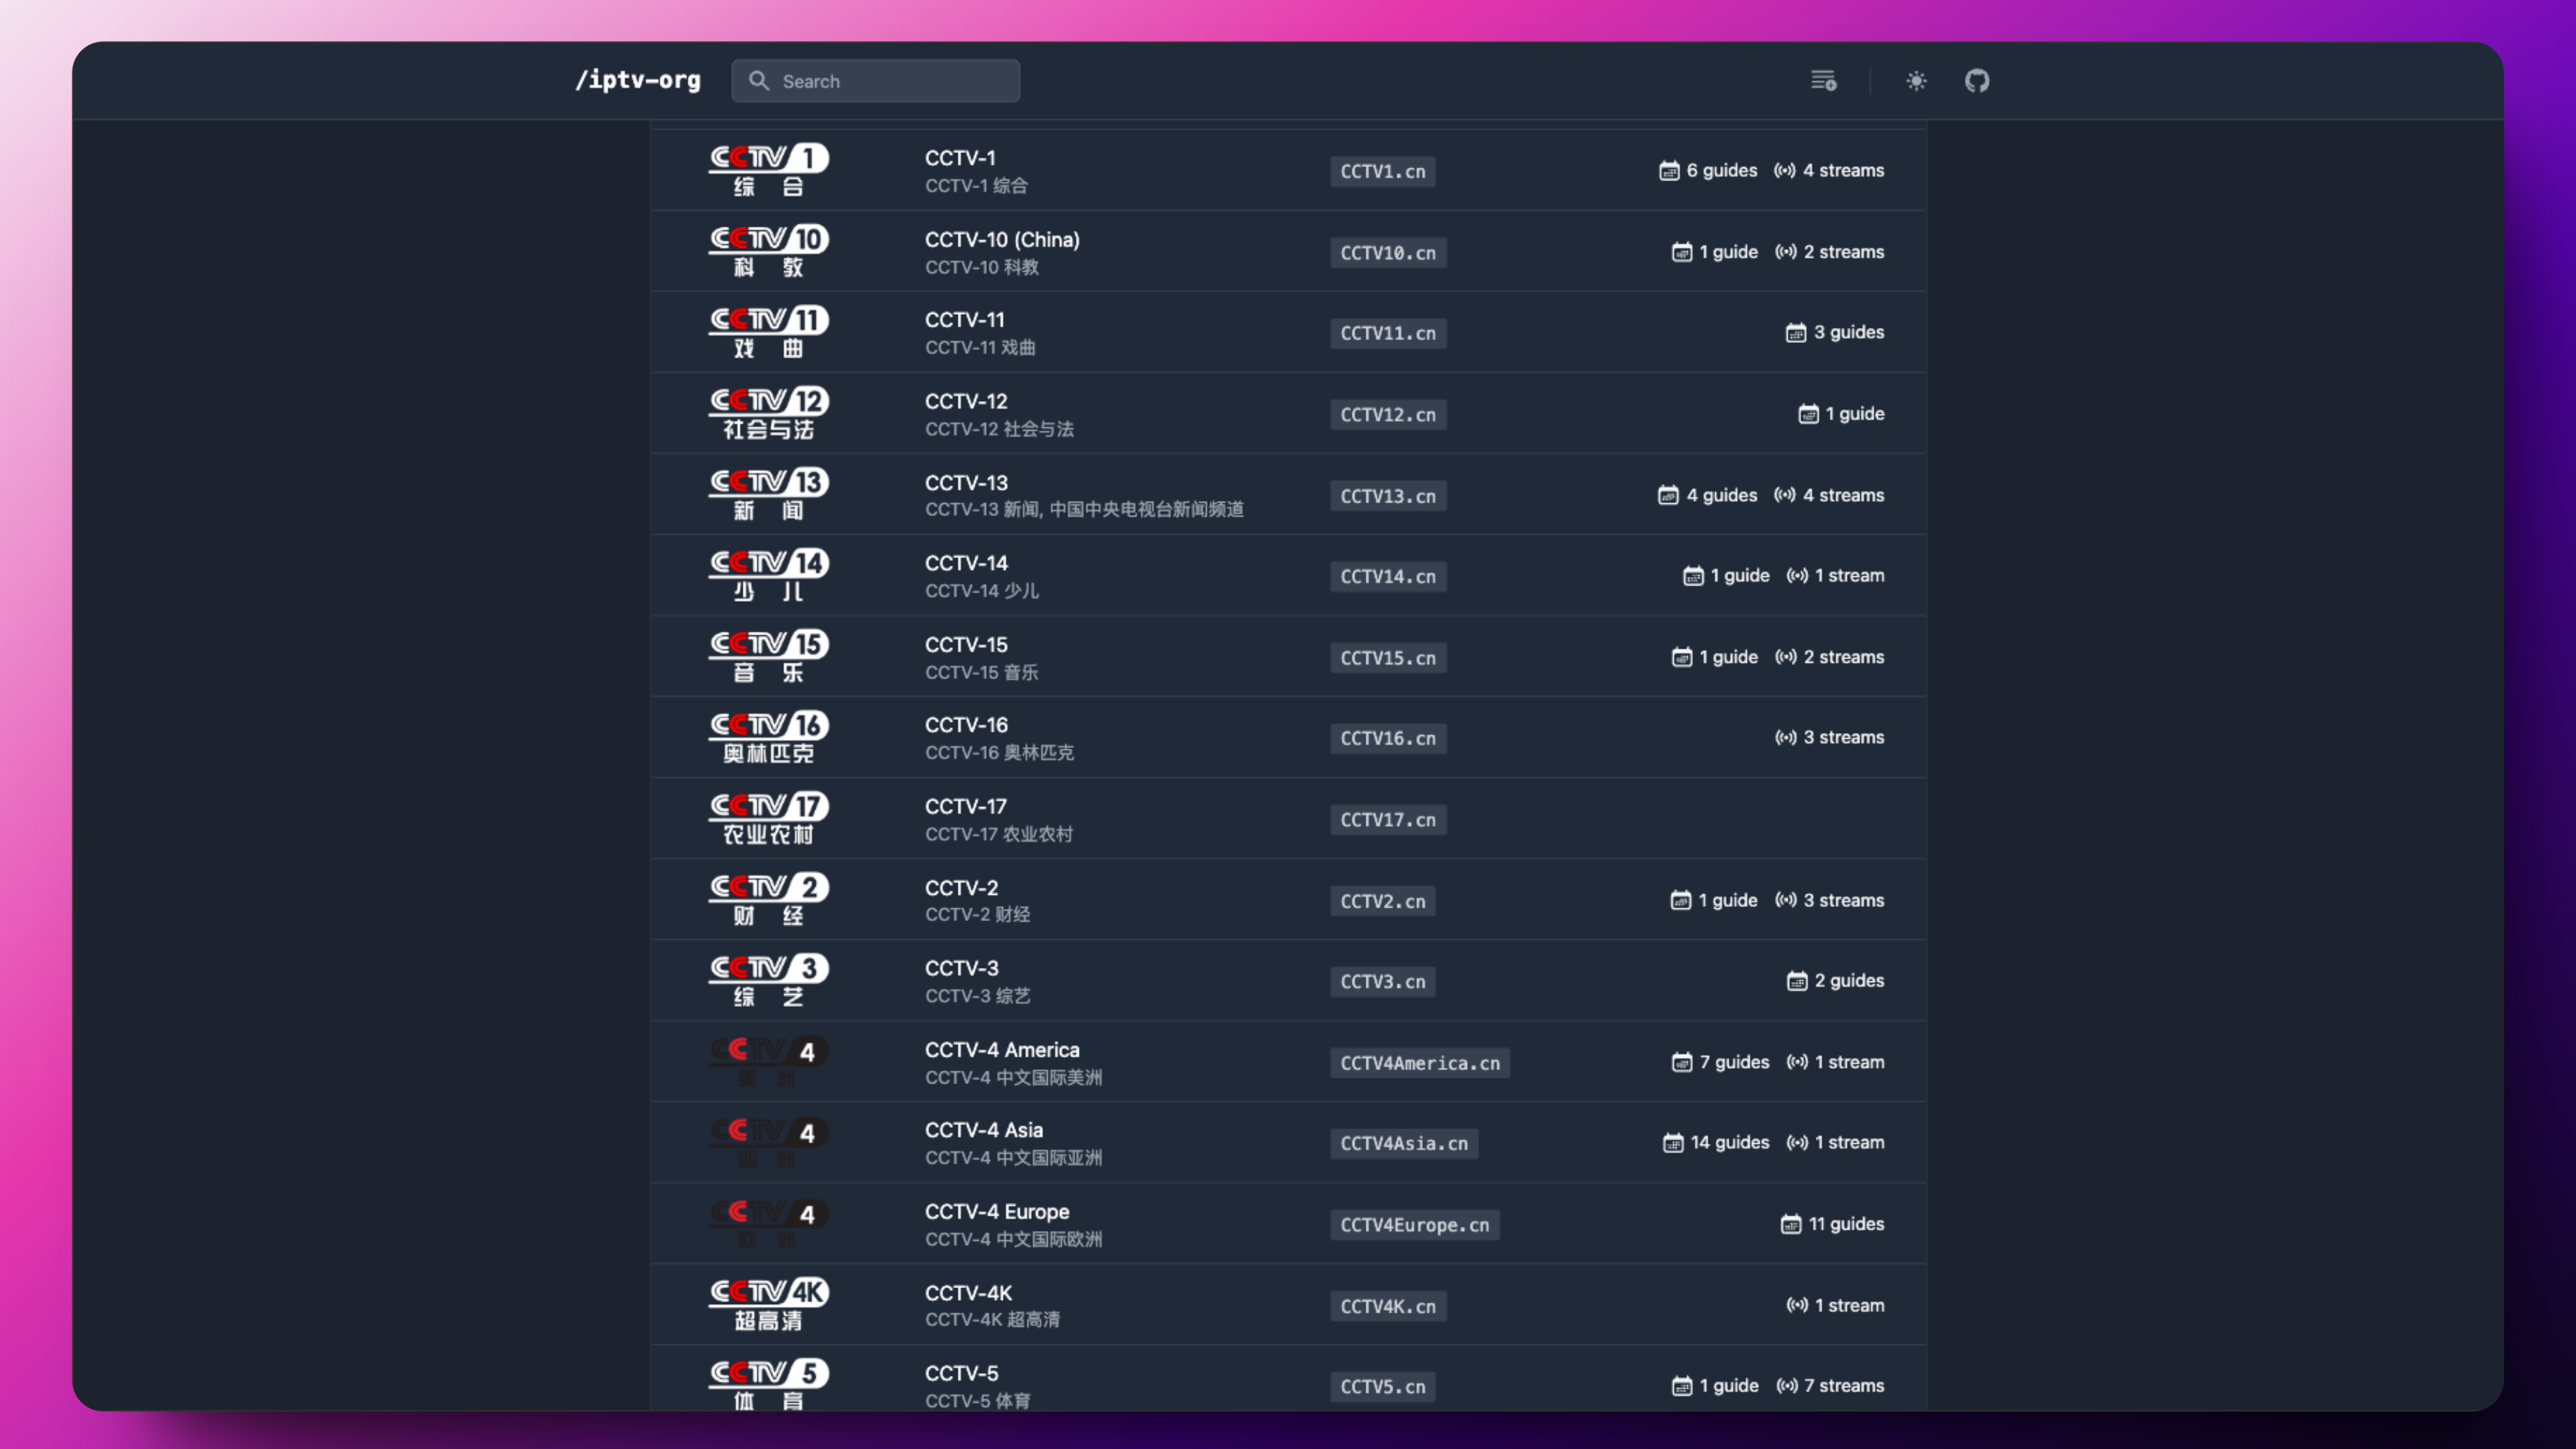Click the CCTV4Europe.cn domain button

coord(1415,1222)
